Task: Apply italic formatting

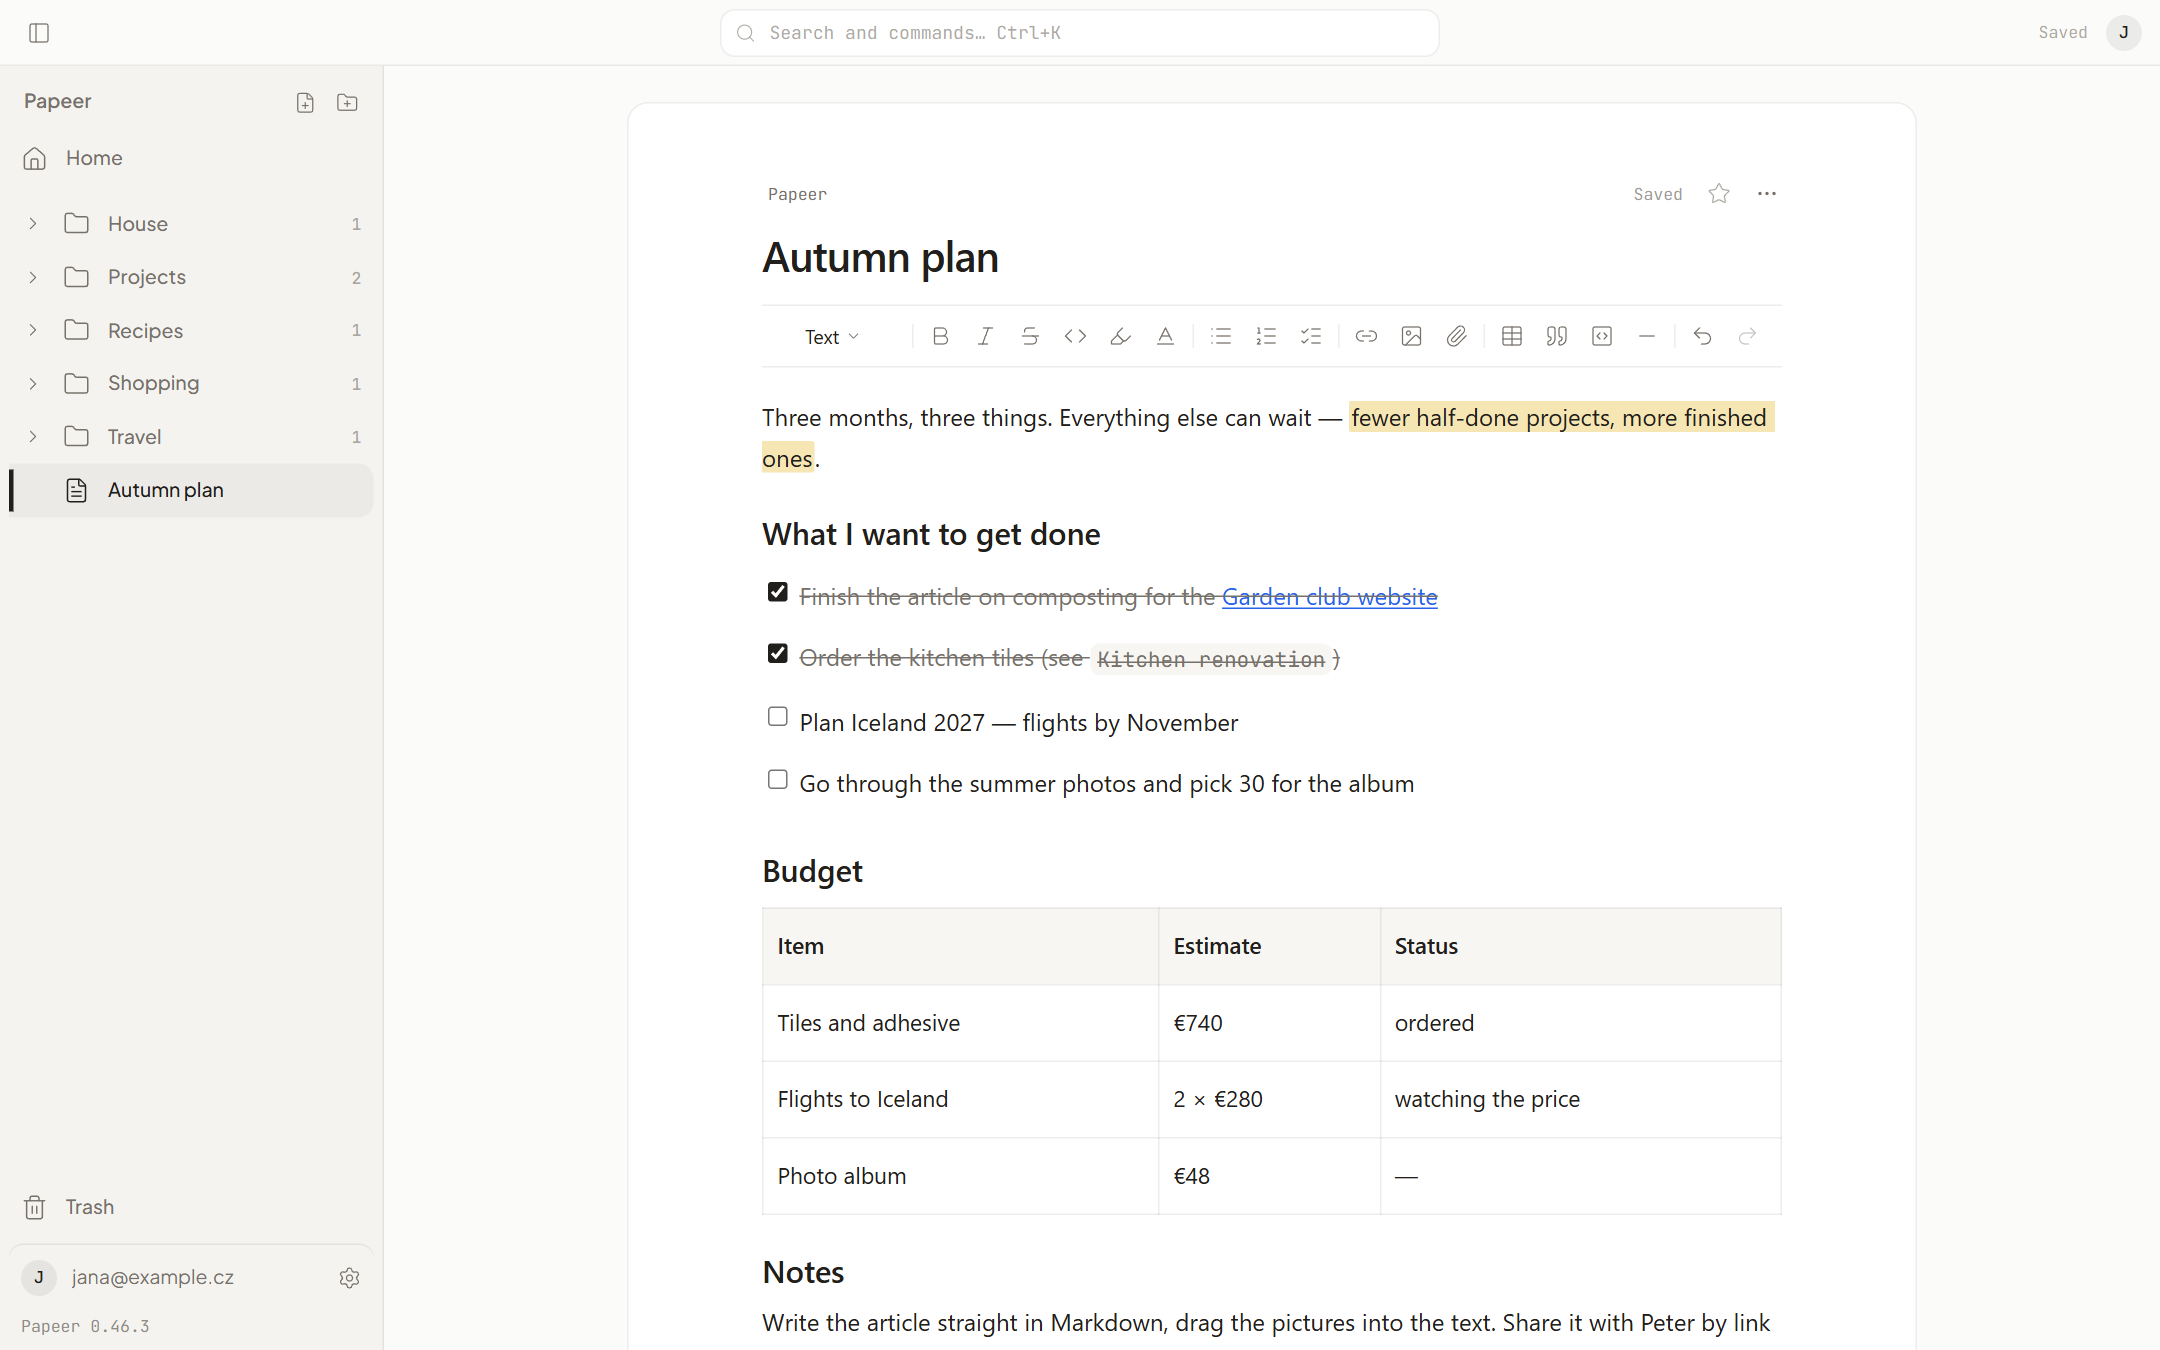Action: 985,337
